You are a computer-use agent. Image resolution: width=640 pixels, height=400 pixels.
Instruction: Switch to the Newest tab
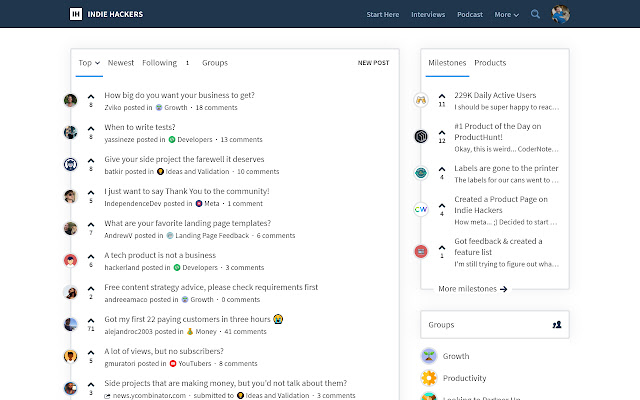pos(121,63)
